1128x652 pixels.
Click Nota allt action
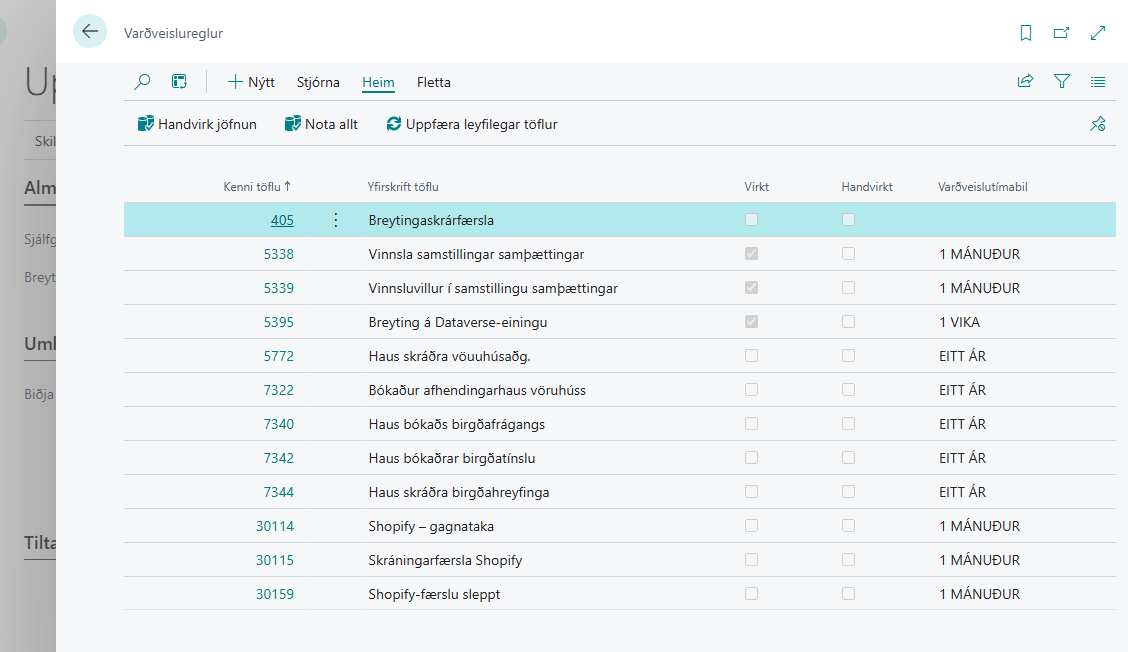tap(322, 124)
